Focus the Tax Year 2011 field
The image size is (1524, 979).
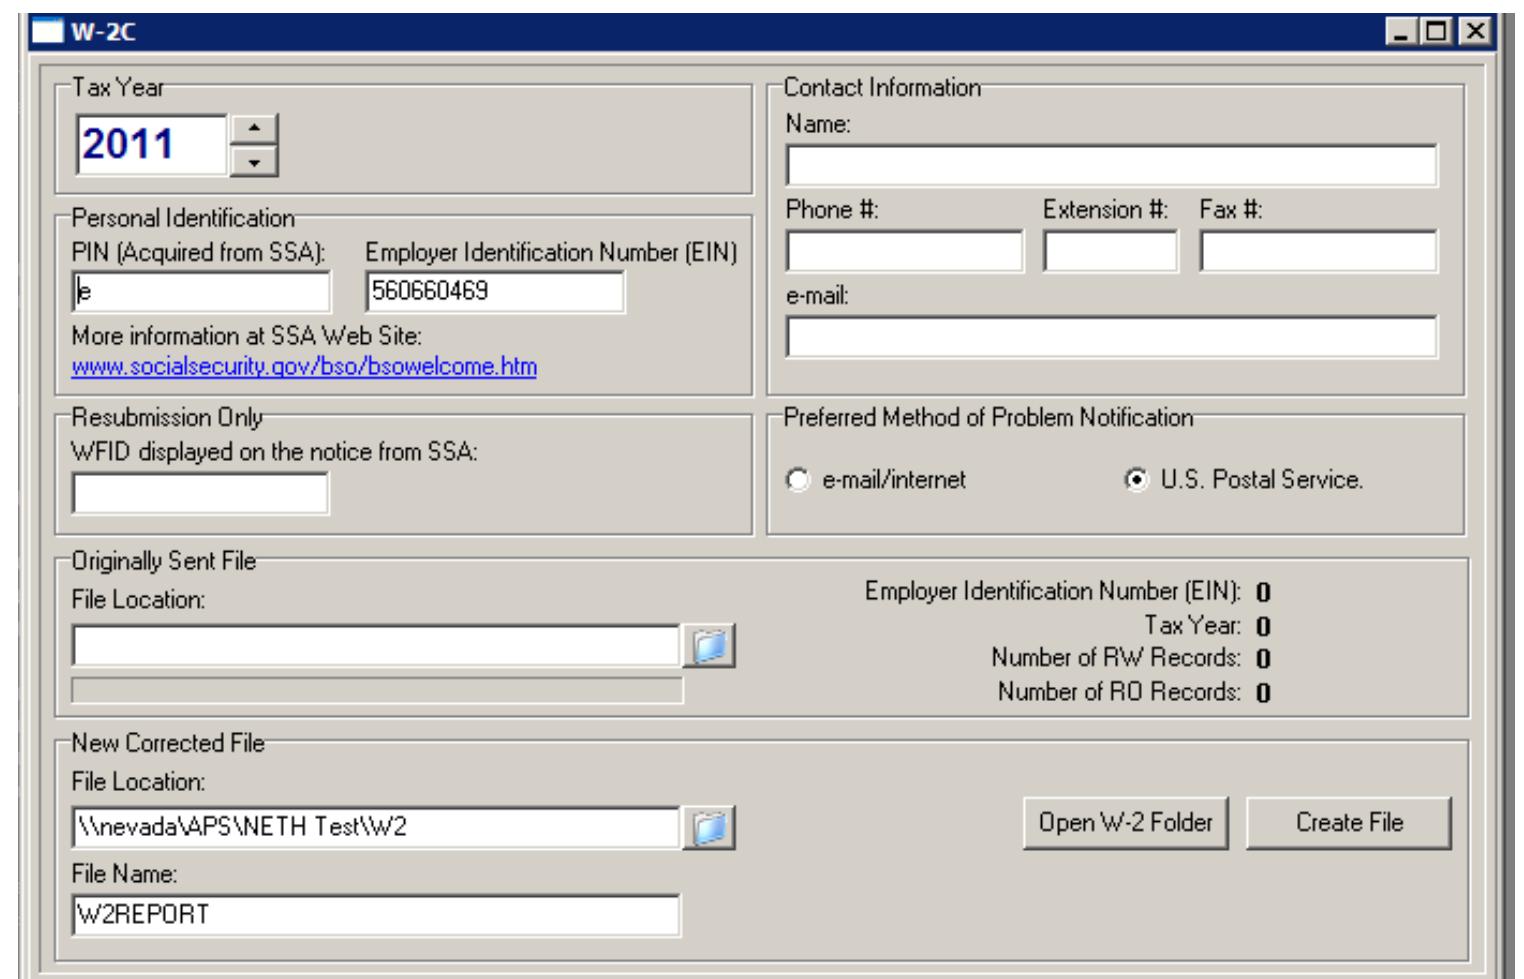tap(152, 145)
